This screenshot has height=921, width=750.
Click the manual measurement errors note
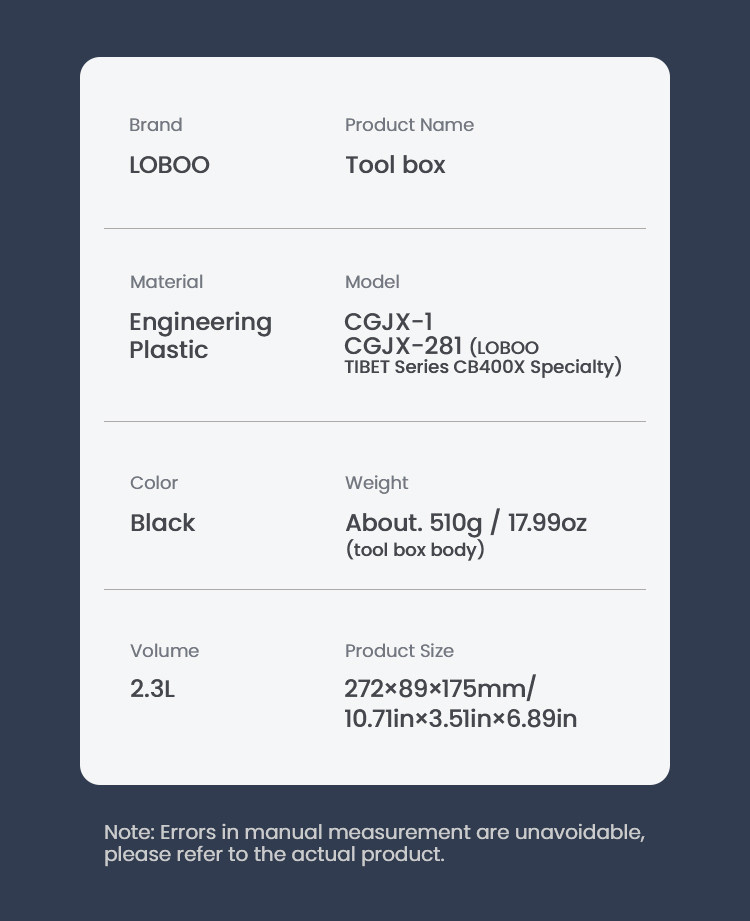coord(374,843)
